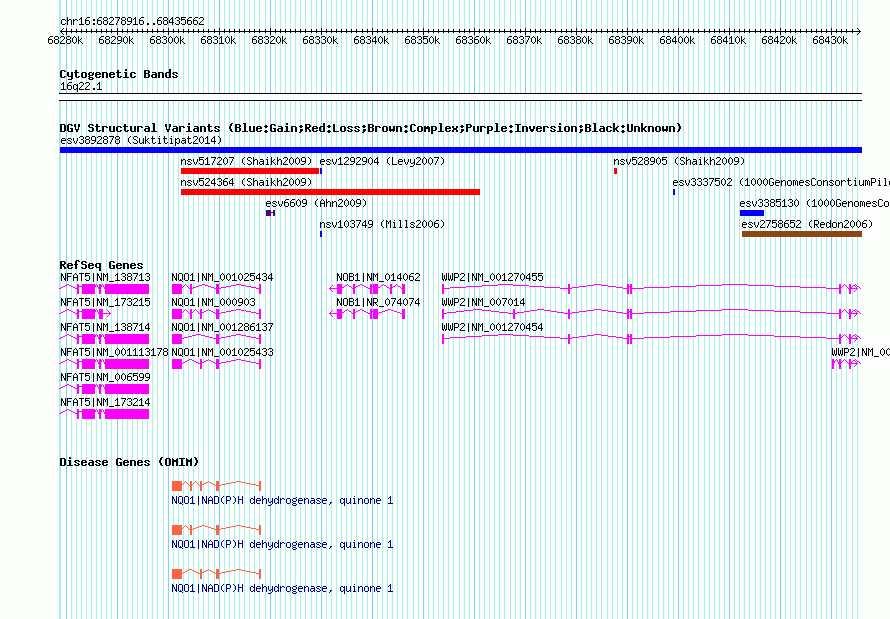The height and width of the screenshot is (619, 890).
Task: Click the esv2758652 (Redon2006) label
Action: point(808,225)
